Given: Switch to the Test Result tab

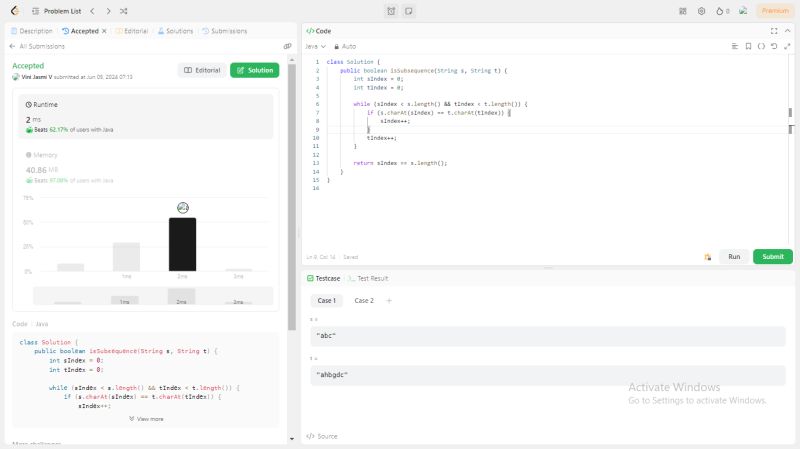Looking at the screenshot, I should [368, 279].
